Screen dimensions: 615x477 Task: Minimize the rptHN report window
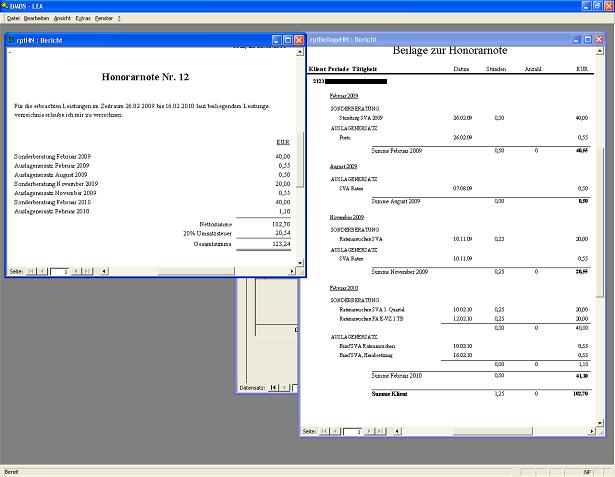[277, 40]
